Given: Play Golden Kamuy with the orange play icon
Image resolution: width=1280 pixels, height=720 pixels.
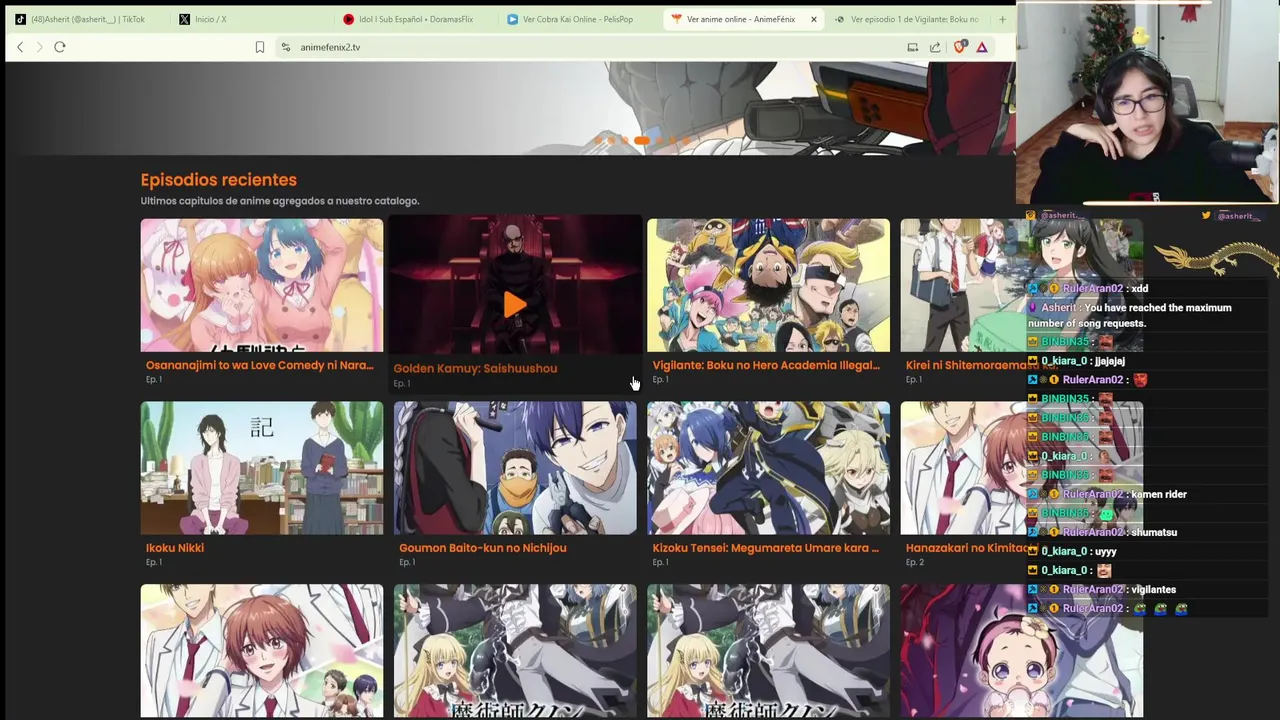Looking at the screenshot, I should [514, 305].
